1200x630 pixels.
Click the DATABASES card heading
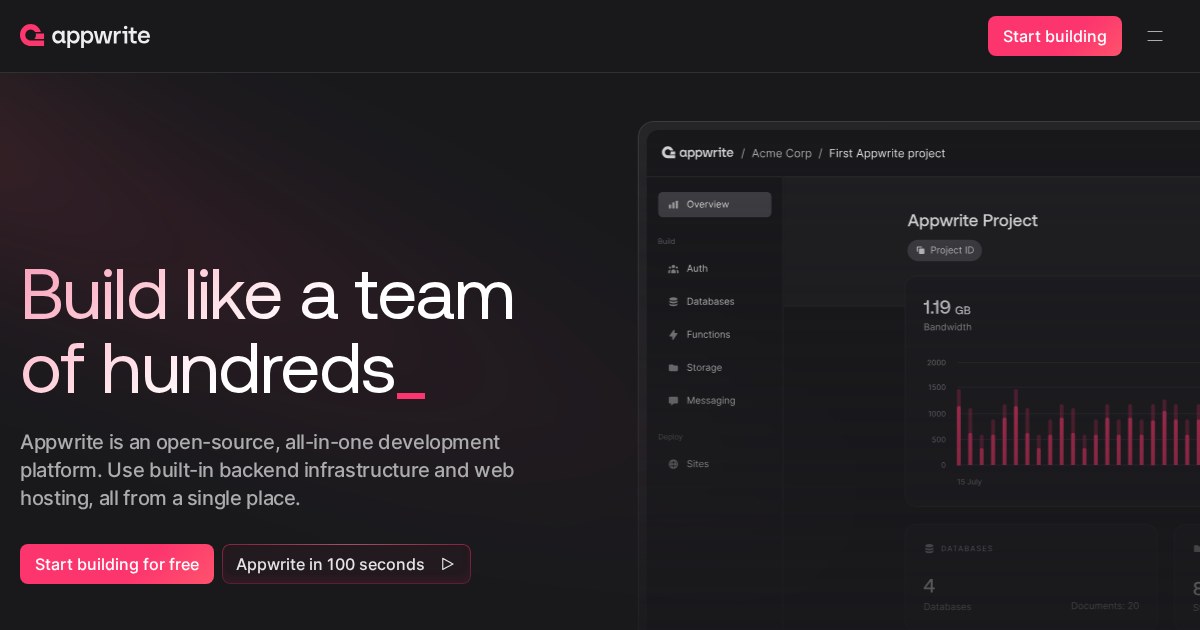(966, 549)
